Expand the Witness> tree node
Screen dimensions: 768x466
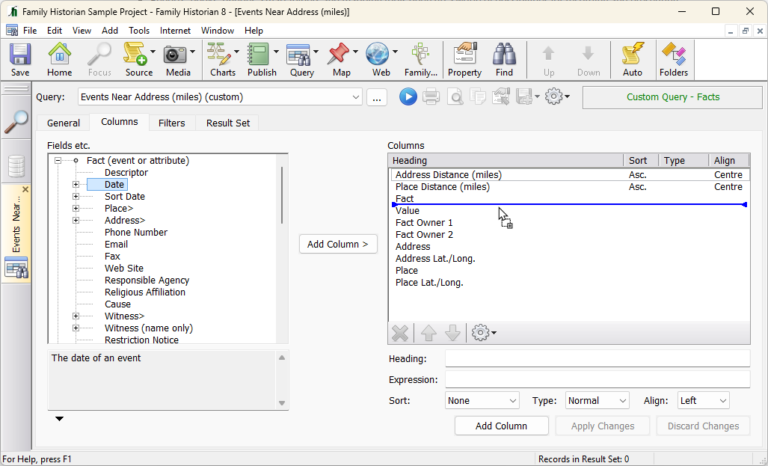75,316
